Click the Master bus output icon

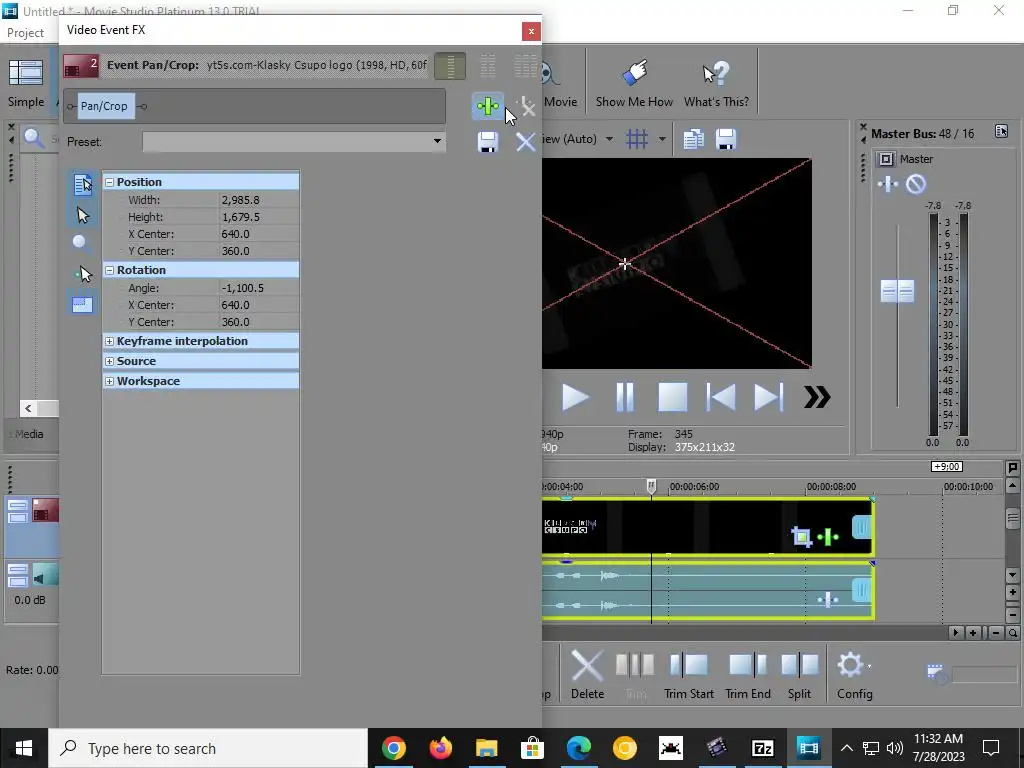(x=886, y=159)
